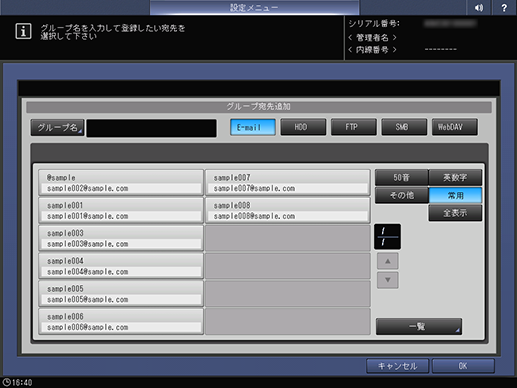Image resolution: width=517 pixels, height=388 pixels.
Task: Switch destination type to FTP
Action: coord(353,127)
